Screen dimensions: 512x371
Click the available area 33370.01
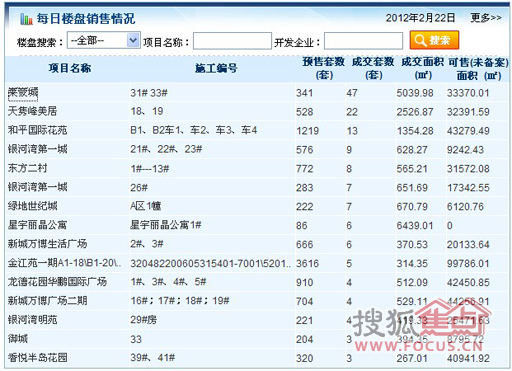[x=468, y=93]
